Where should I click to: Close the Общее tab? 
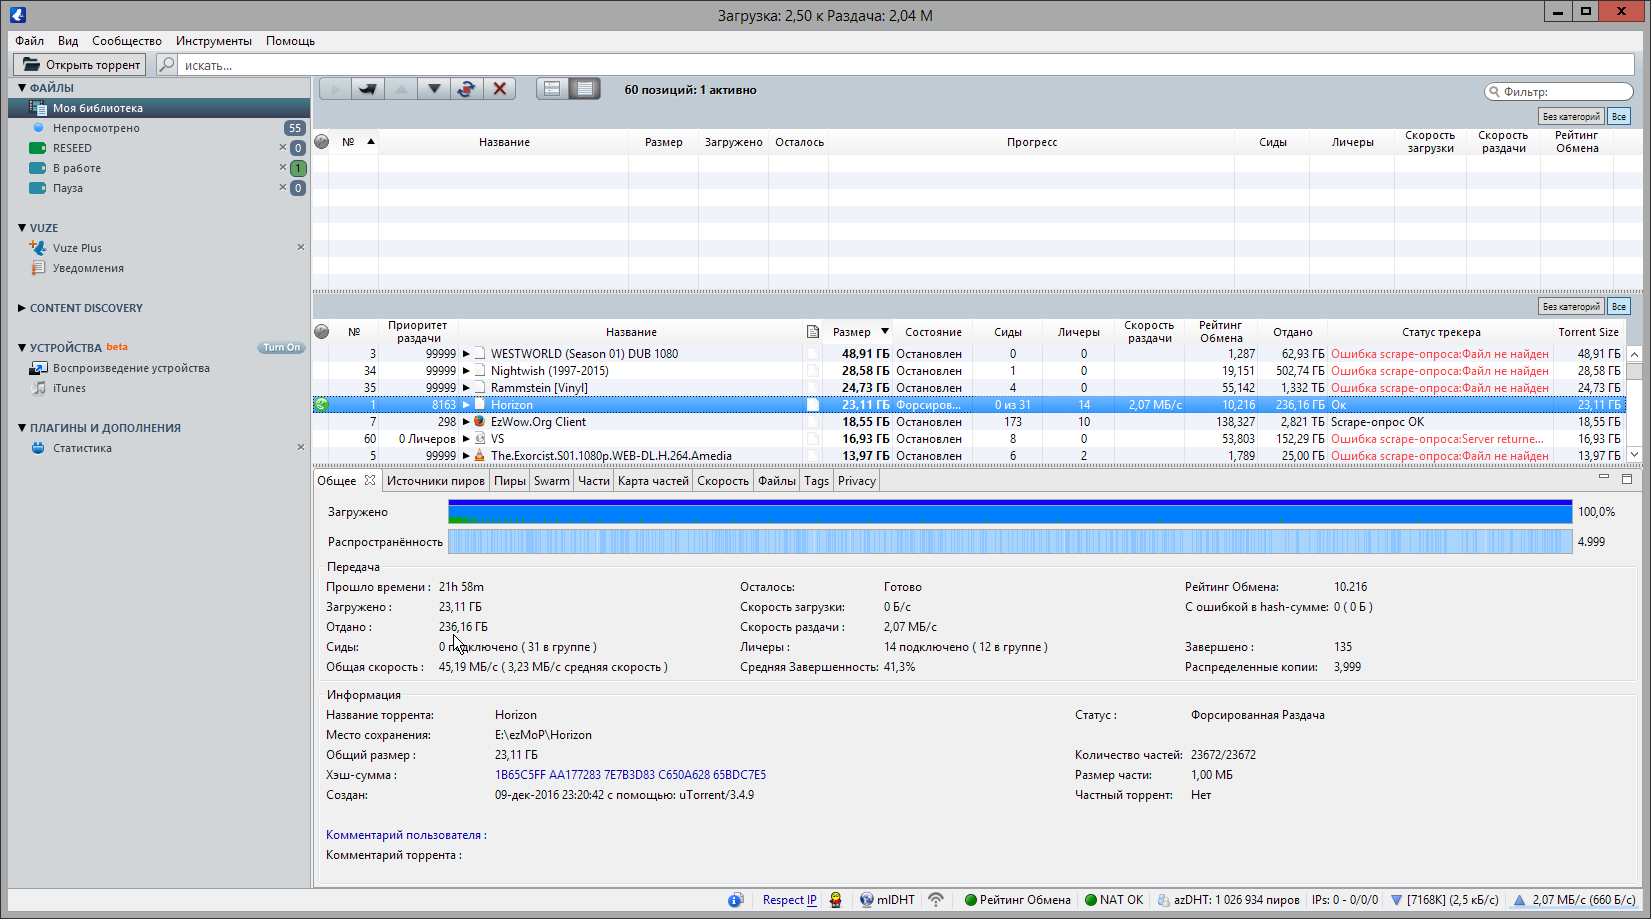pyautogui.click(x=370, y=481)
